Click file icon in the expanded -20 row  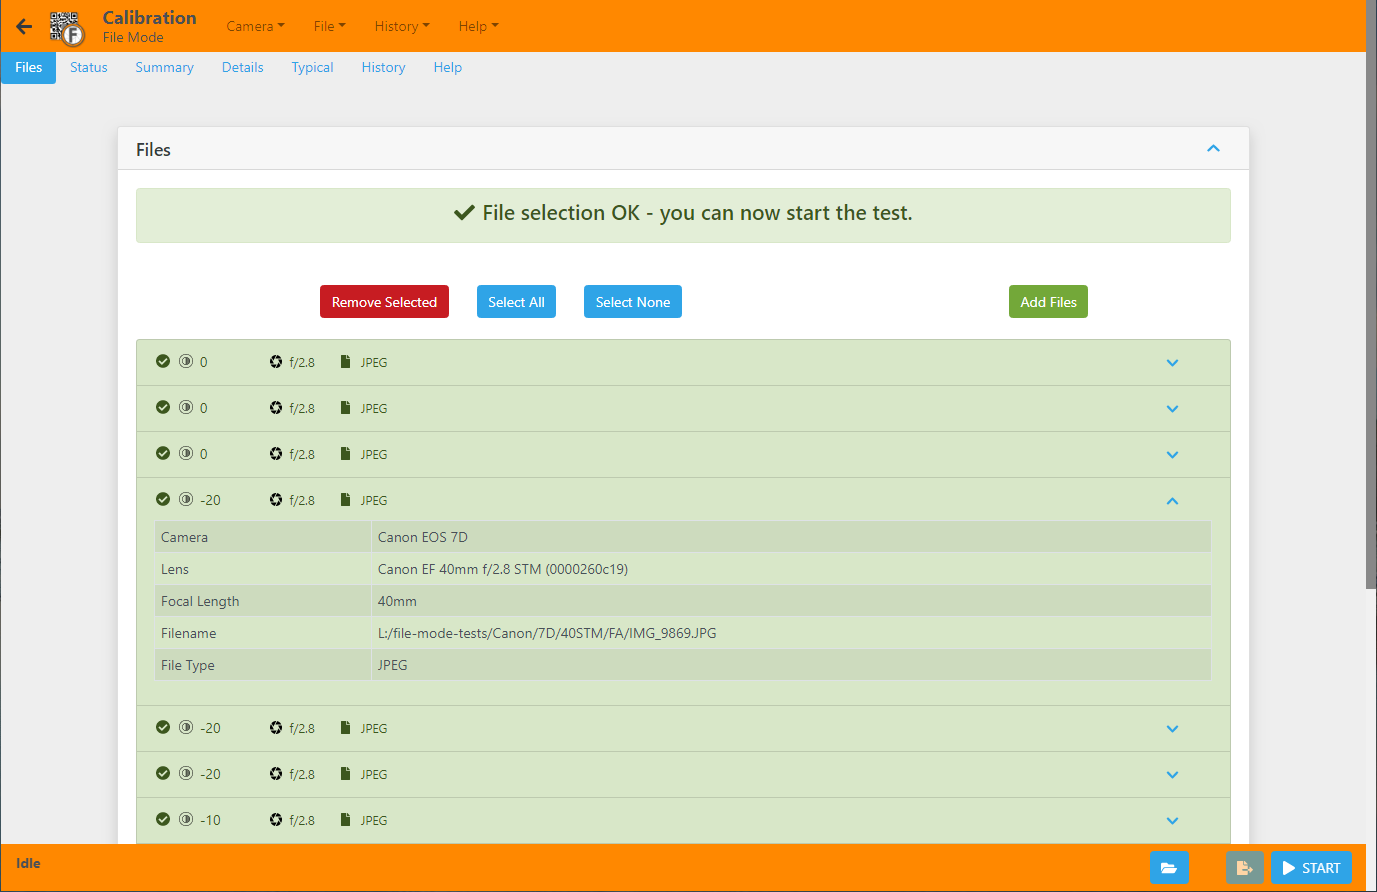pos(345,499)
